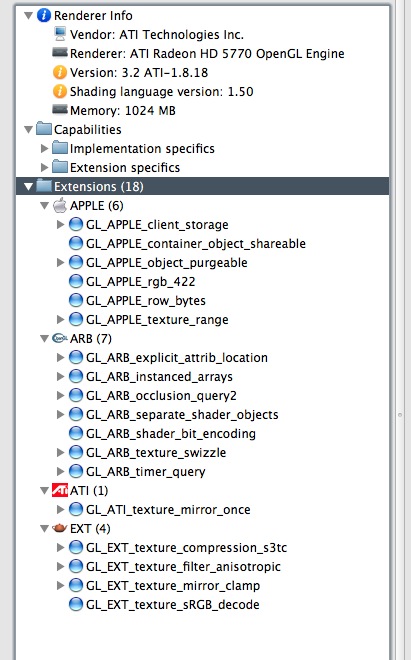411x660 pixels.
Task: Click the orange info icon for Shading language version
Action: coord(60,91)
